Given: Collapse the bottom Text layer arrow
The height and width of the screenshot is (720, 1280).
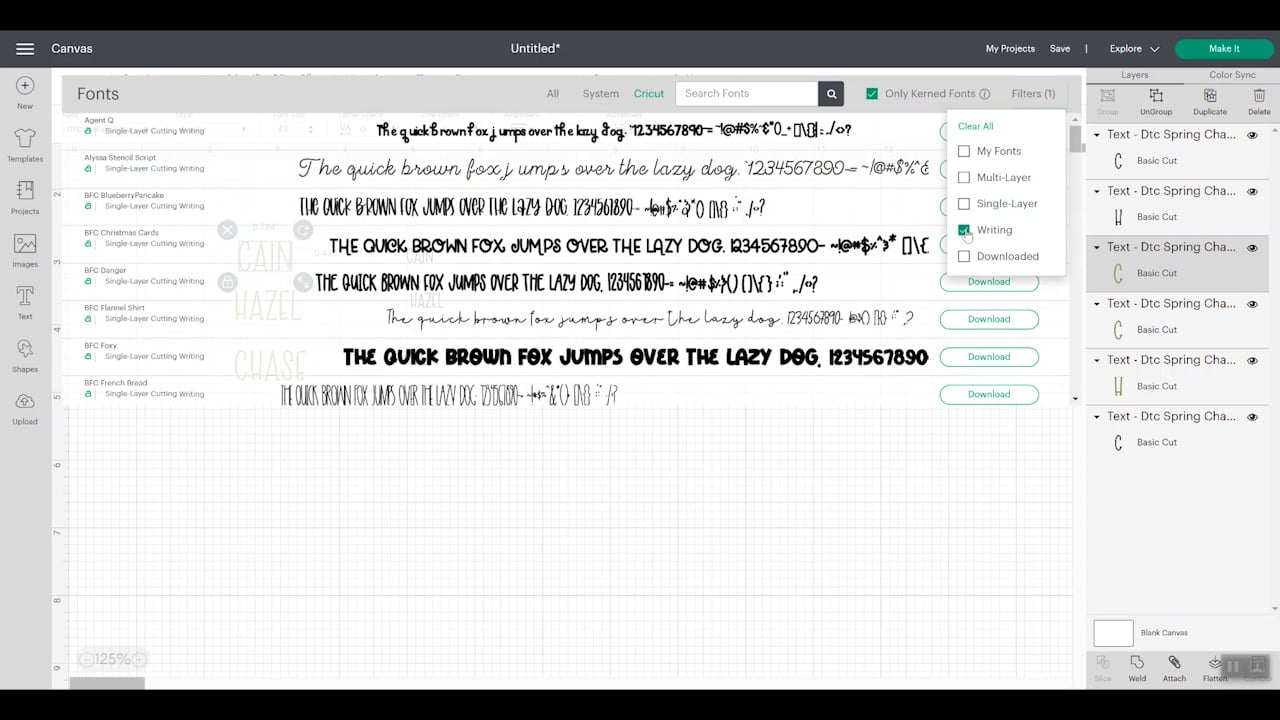Looking at the screenshot, I should click(x=1097, y=417).
